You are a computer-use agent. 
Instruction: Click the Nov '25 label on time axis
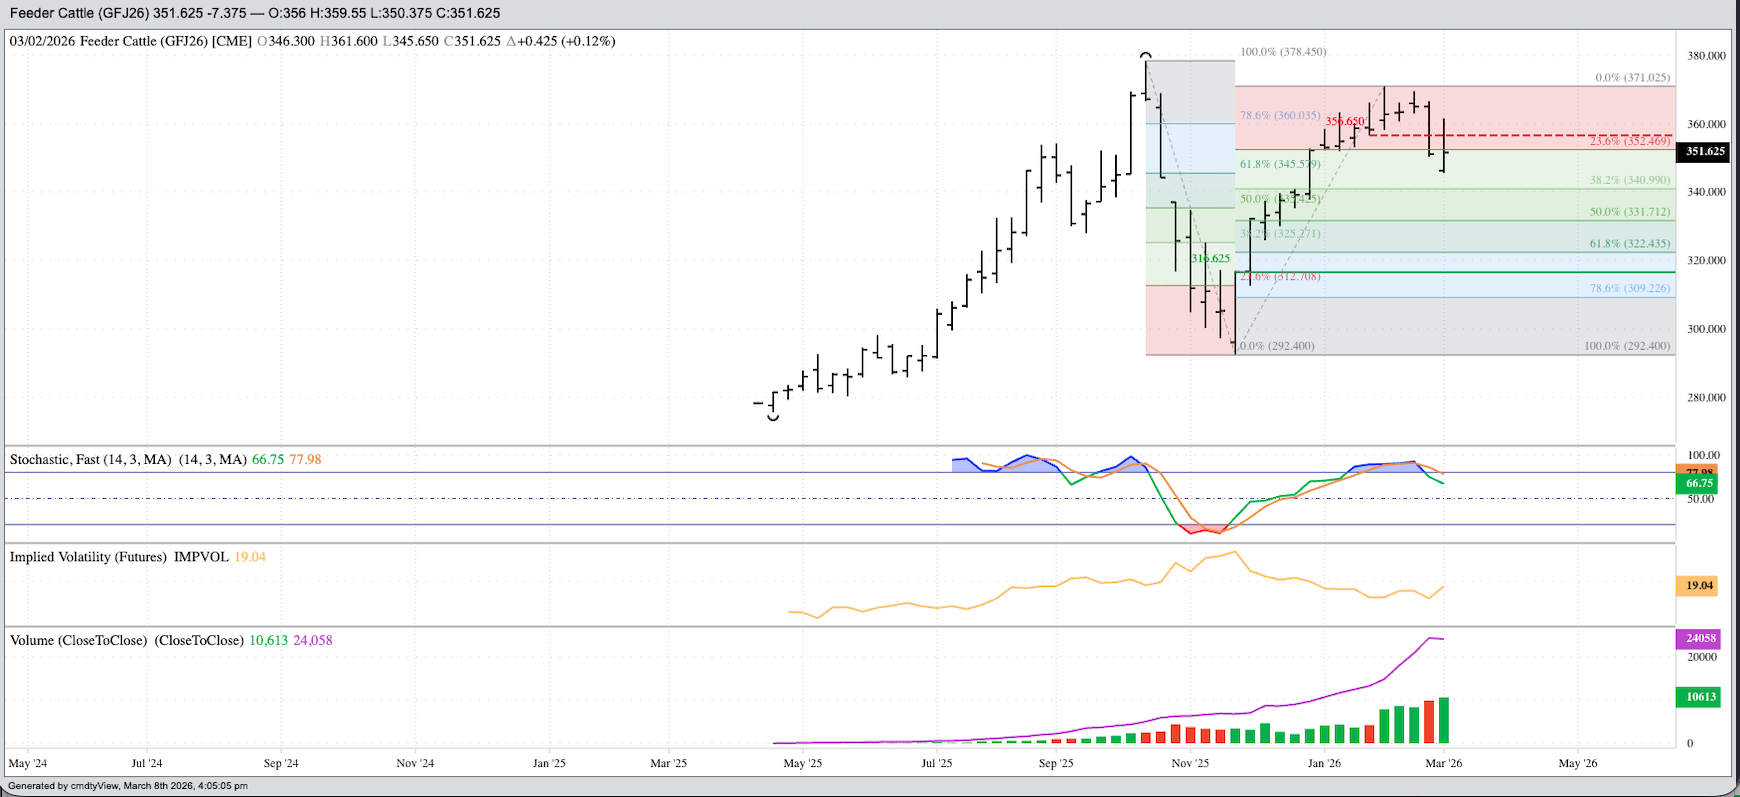click(x=1190, y=764)
